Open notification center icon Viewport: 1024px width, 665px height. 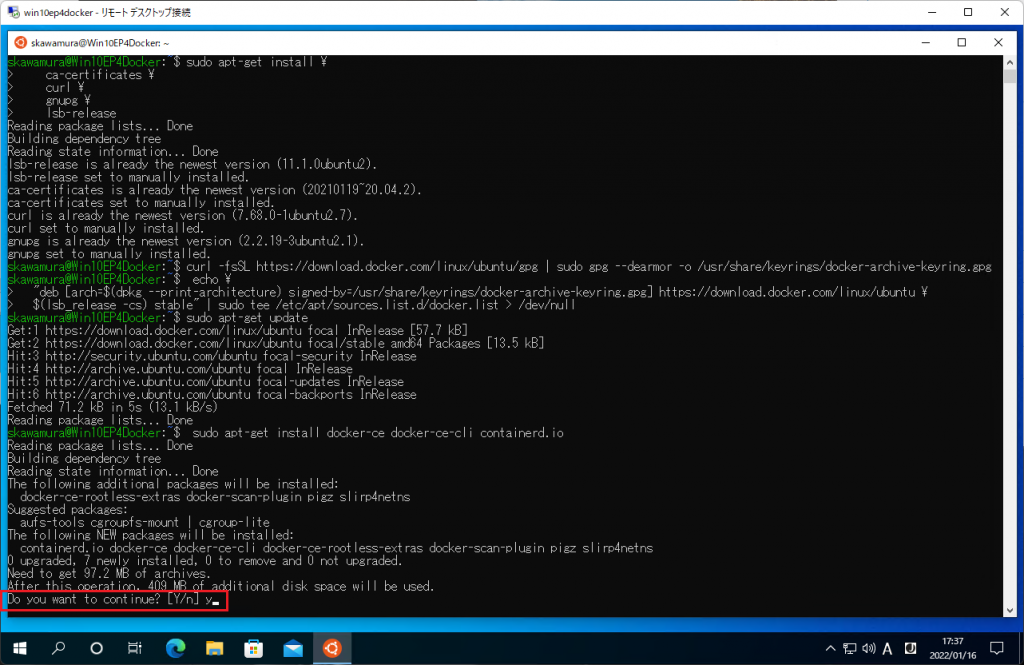click(x=997, y=648)
